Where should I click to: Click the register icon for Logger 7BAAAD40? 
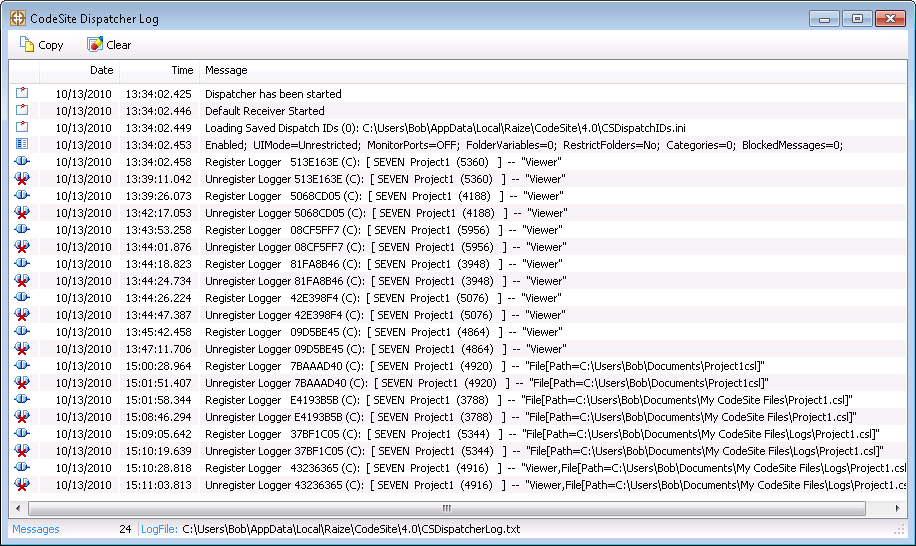[22, 365]
